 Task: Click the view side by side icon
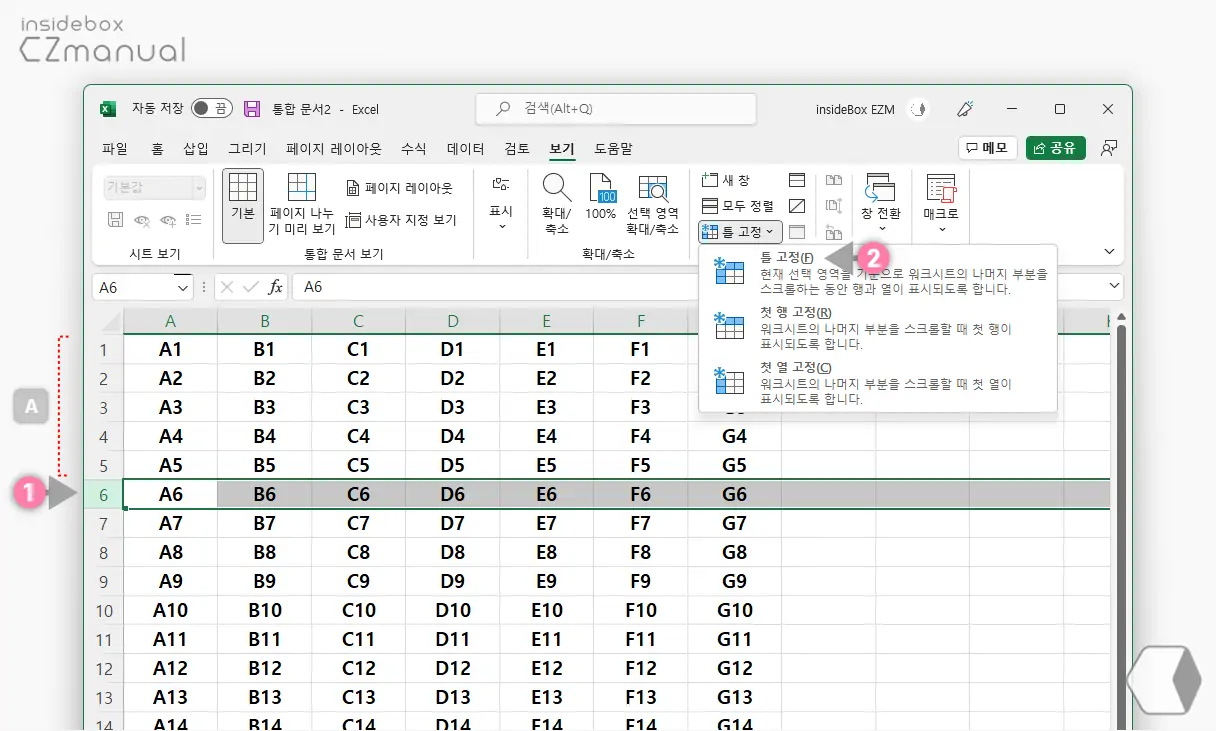point(834,180)
